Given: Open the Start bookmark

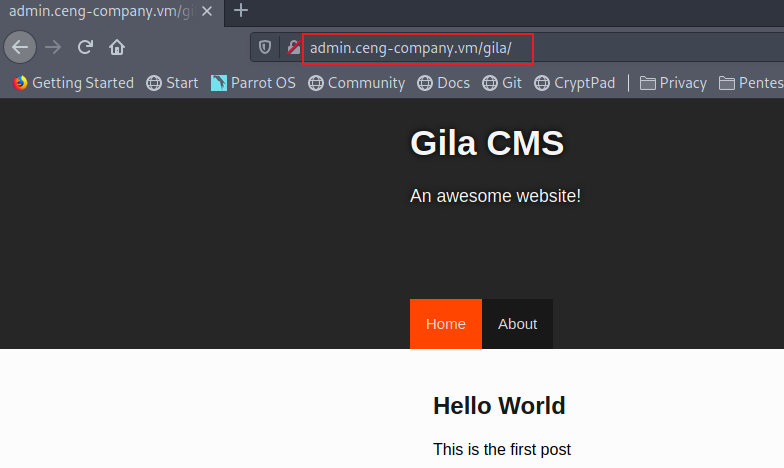Looking at the screenshot, I should (172, 83).
